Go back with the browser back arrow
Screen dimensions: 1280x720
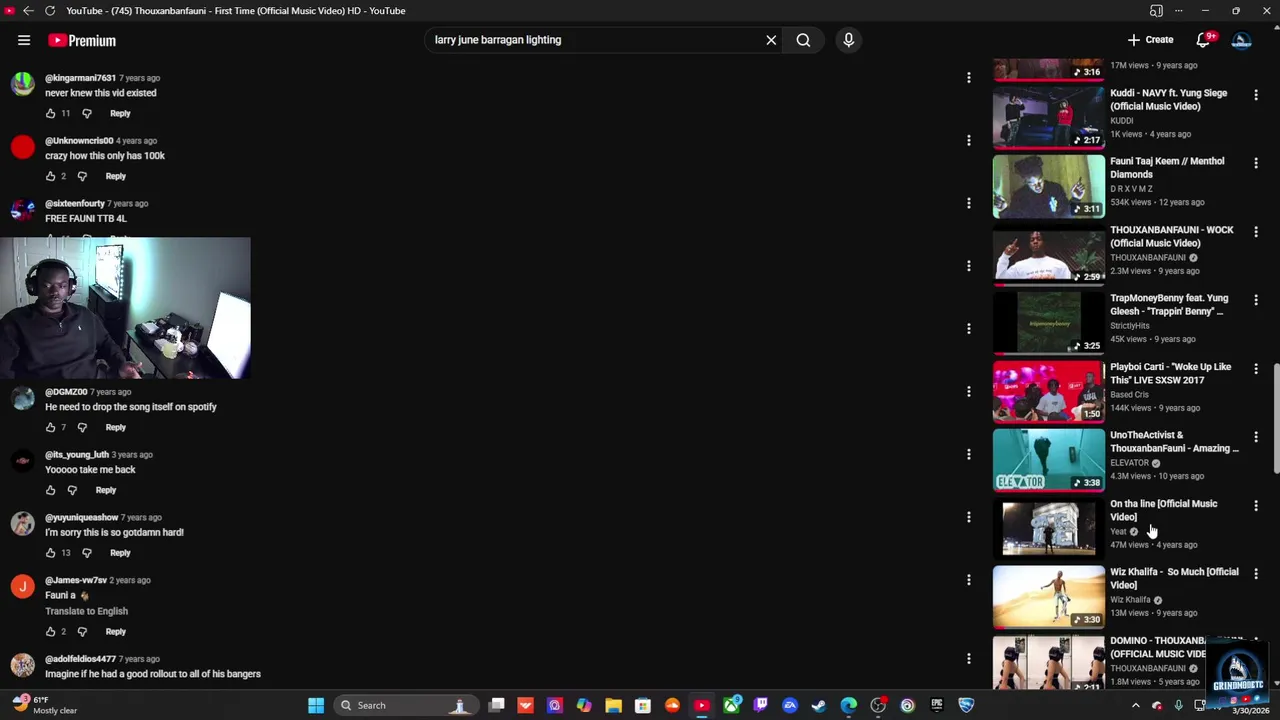coord(28,11)
